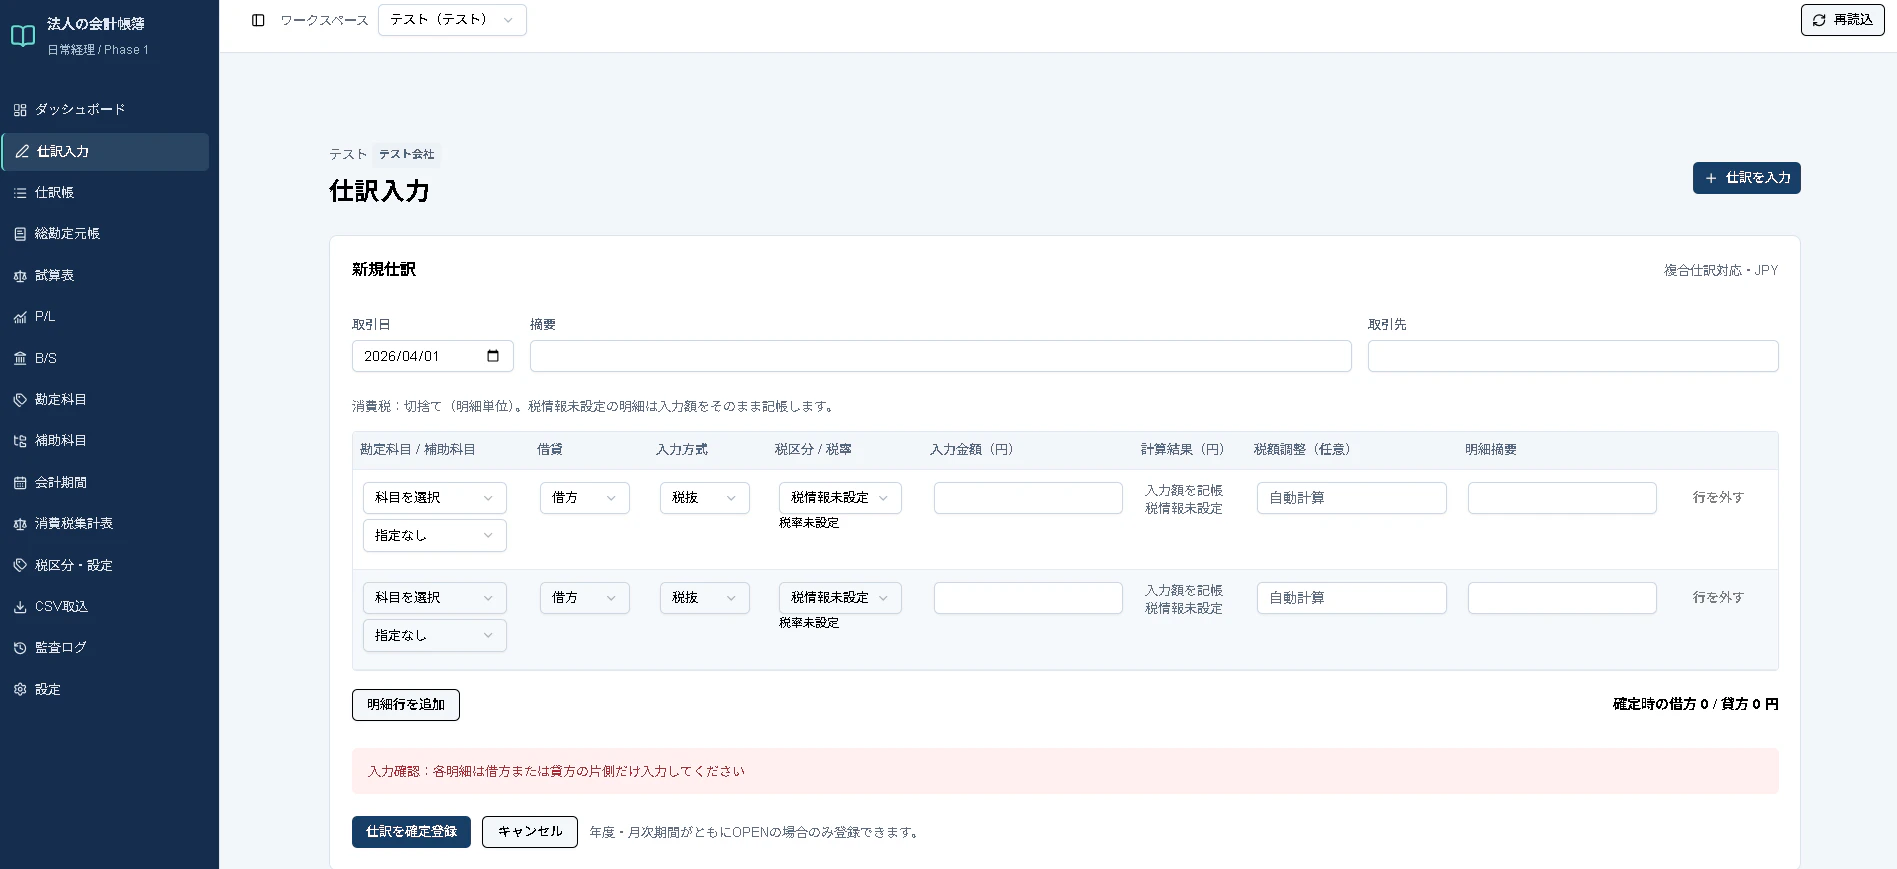Click the B/S bank icon
The image size is (1897, 869).
[x=20, y=358]
